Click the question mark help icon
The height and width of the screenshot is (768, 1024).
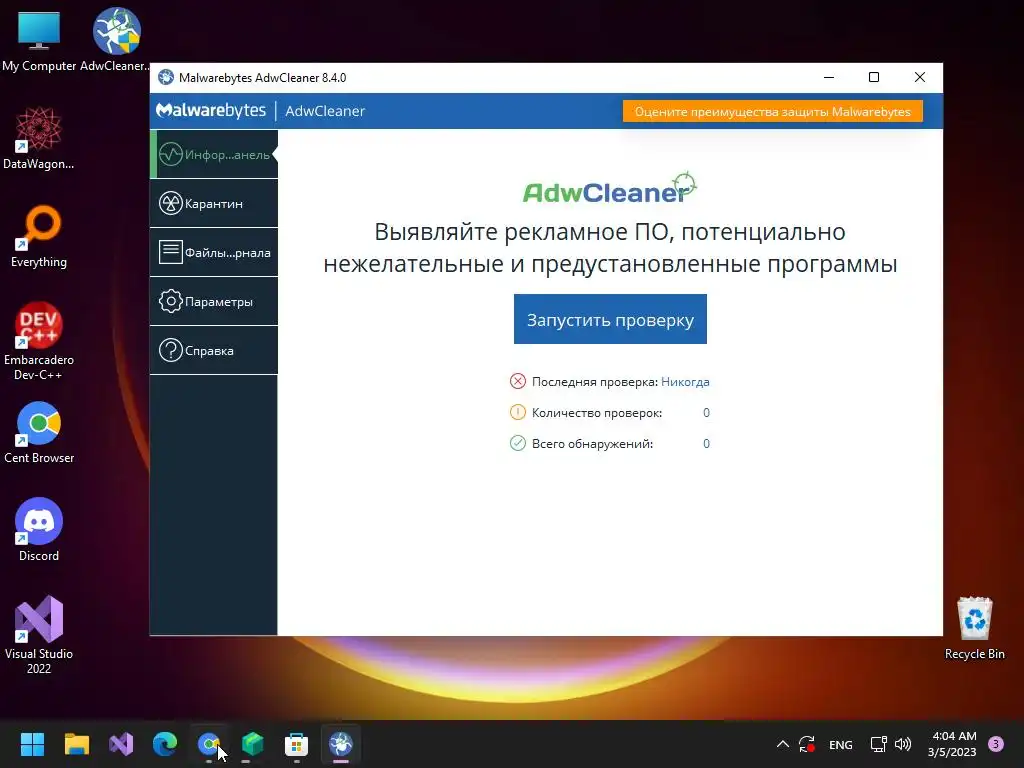[170, 350]
